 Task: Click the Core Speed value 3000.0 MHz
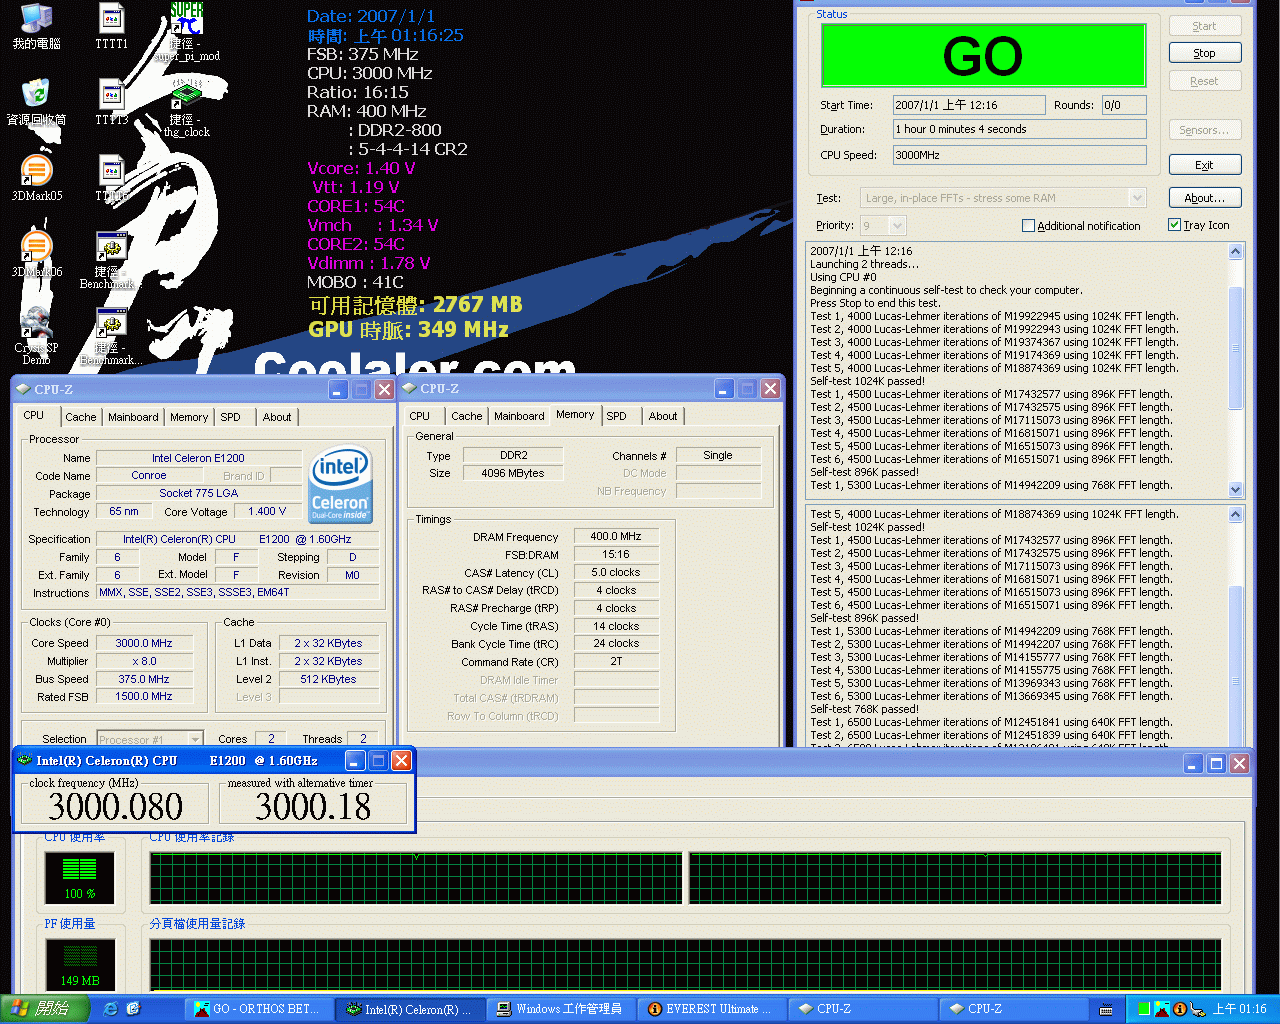(x=144, y=643)
